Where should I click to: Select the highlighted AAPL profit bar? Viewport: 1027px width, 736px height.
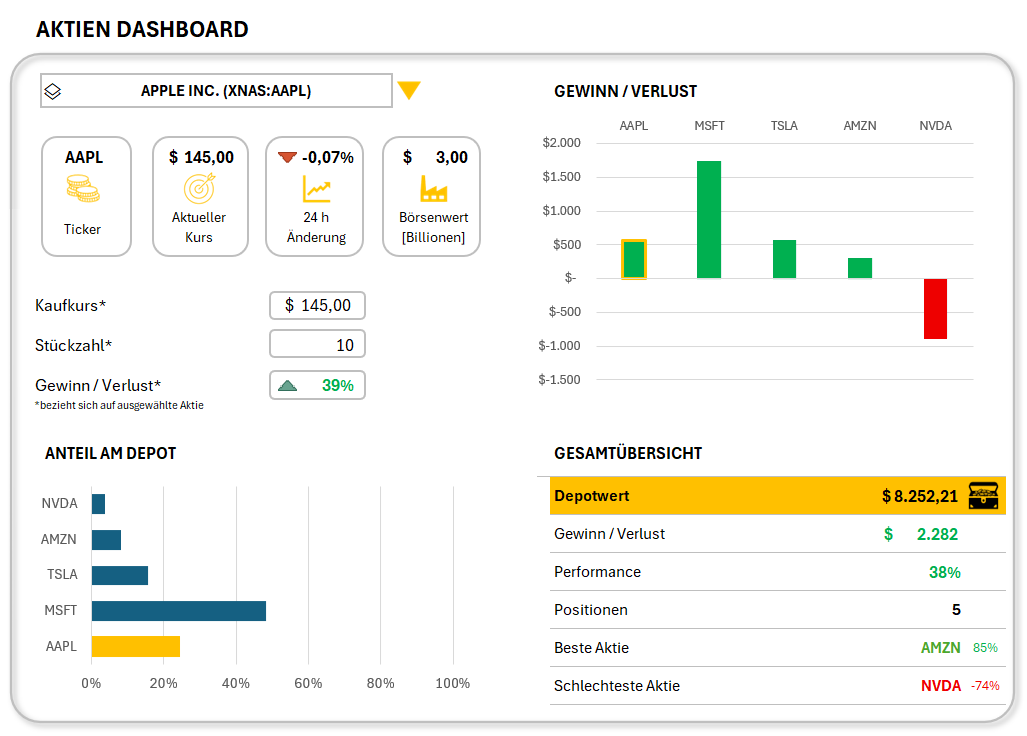[x=633, y=259]
